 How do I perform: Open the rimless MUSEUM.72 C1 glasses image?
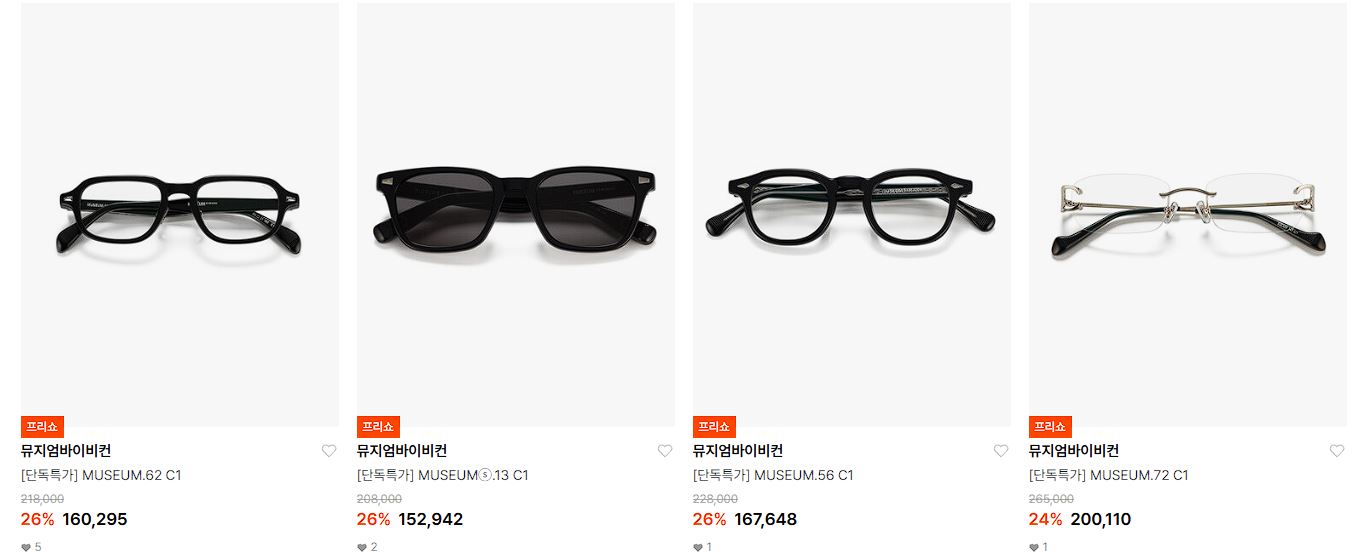1188,215
